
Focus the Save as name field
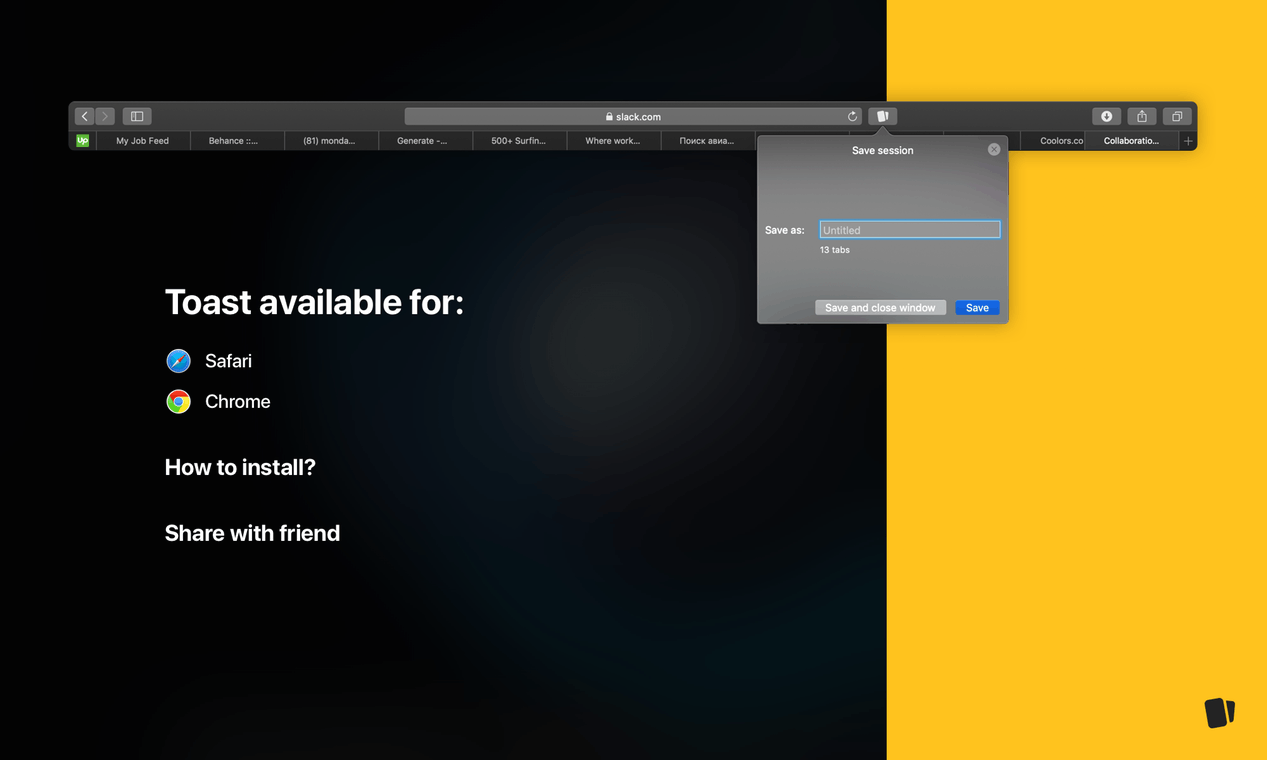coord(909,230)
